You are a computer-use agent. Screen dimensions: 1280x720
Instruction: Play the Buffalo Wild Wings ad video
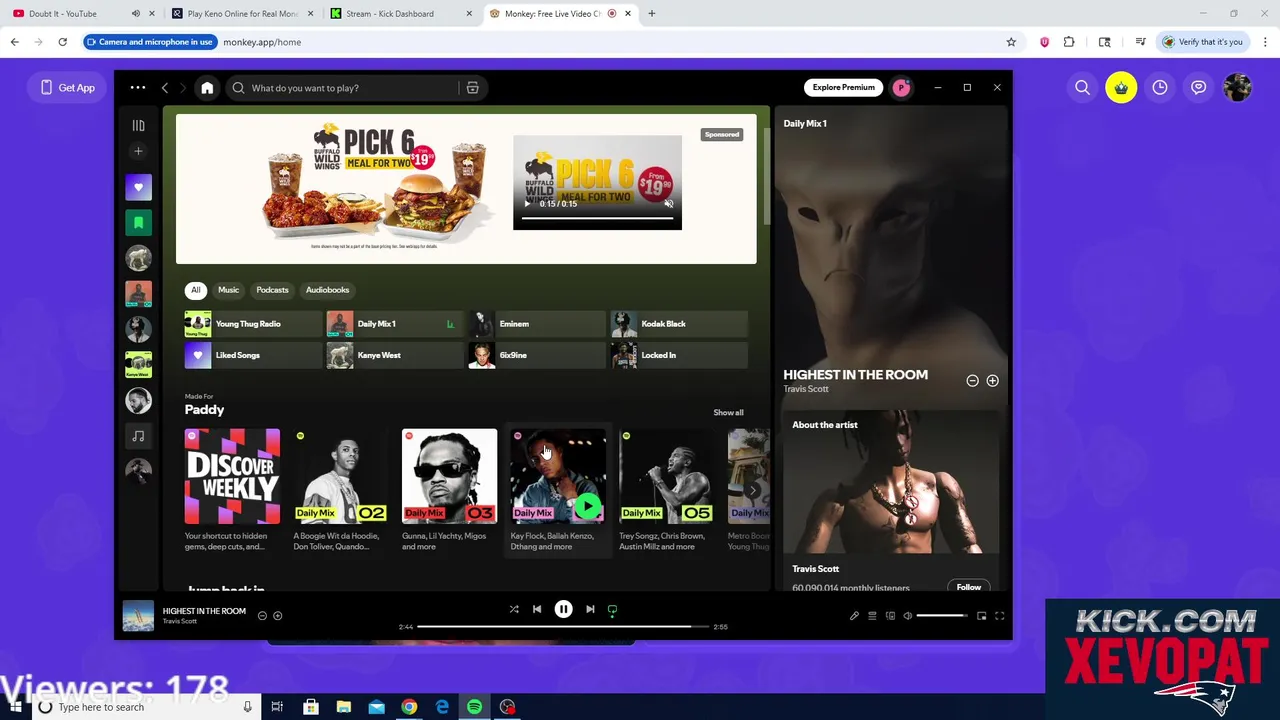tap(529, 203)
